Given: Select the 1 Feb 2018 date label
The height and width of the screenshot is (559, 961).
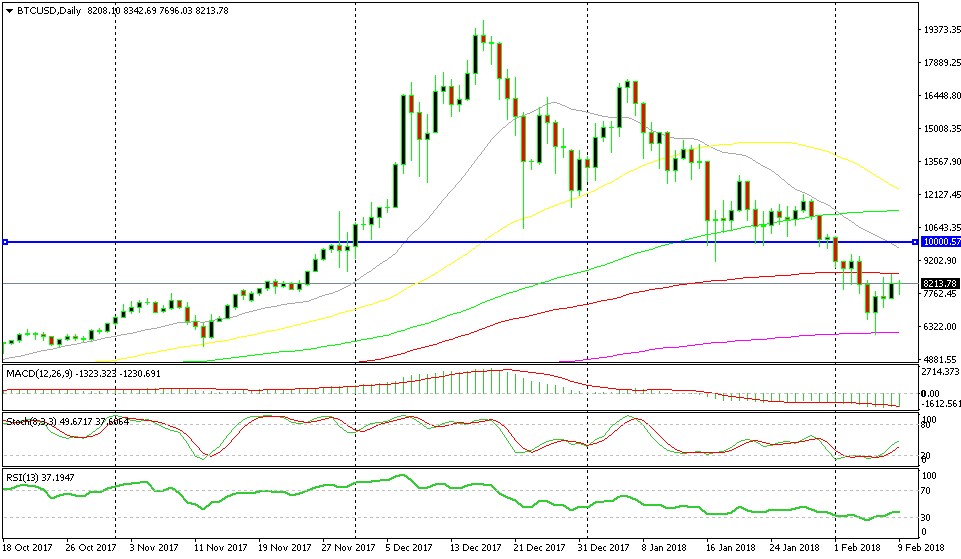Looking at the screenshot, I should [858, 547].
